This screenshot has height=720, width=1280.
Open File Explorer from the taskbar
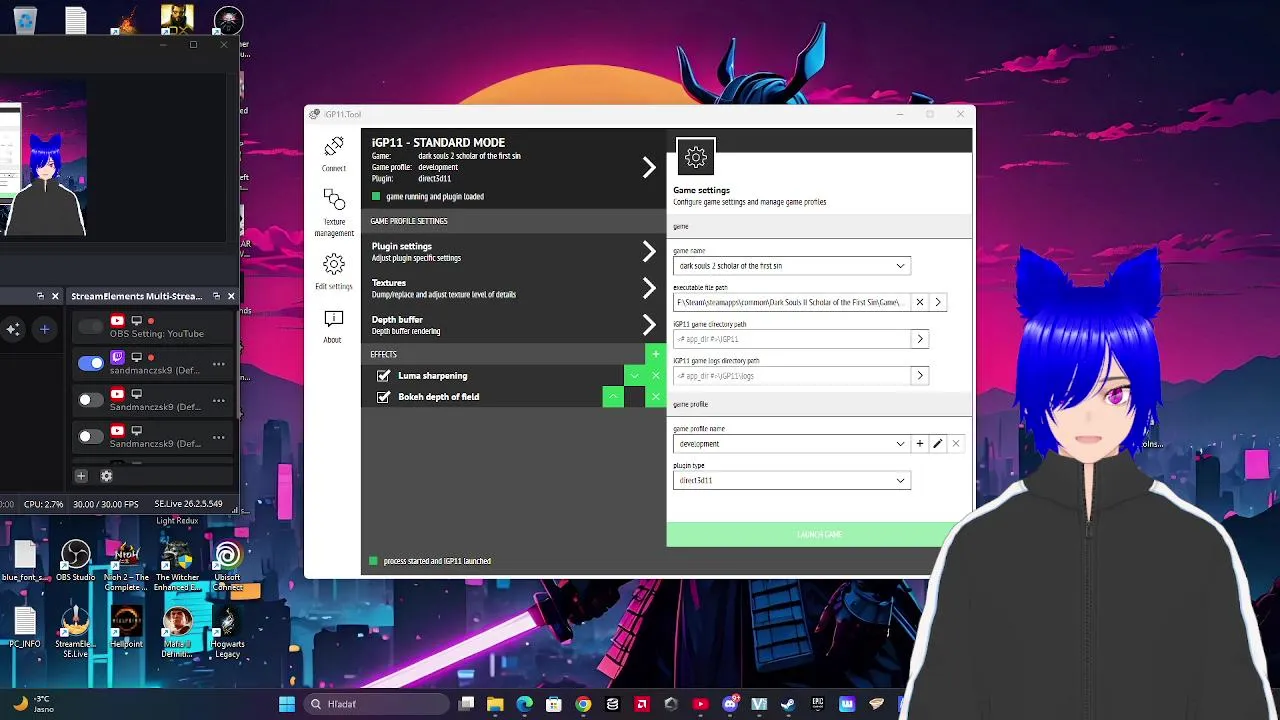tap(495, 704)
